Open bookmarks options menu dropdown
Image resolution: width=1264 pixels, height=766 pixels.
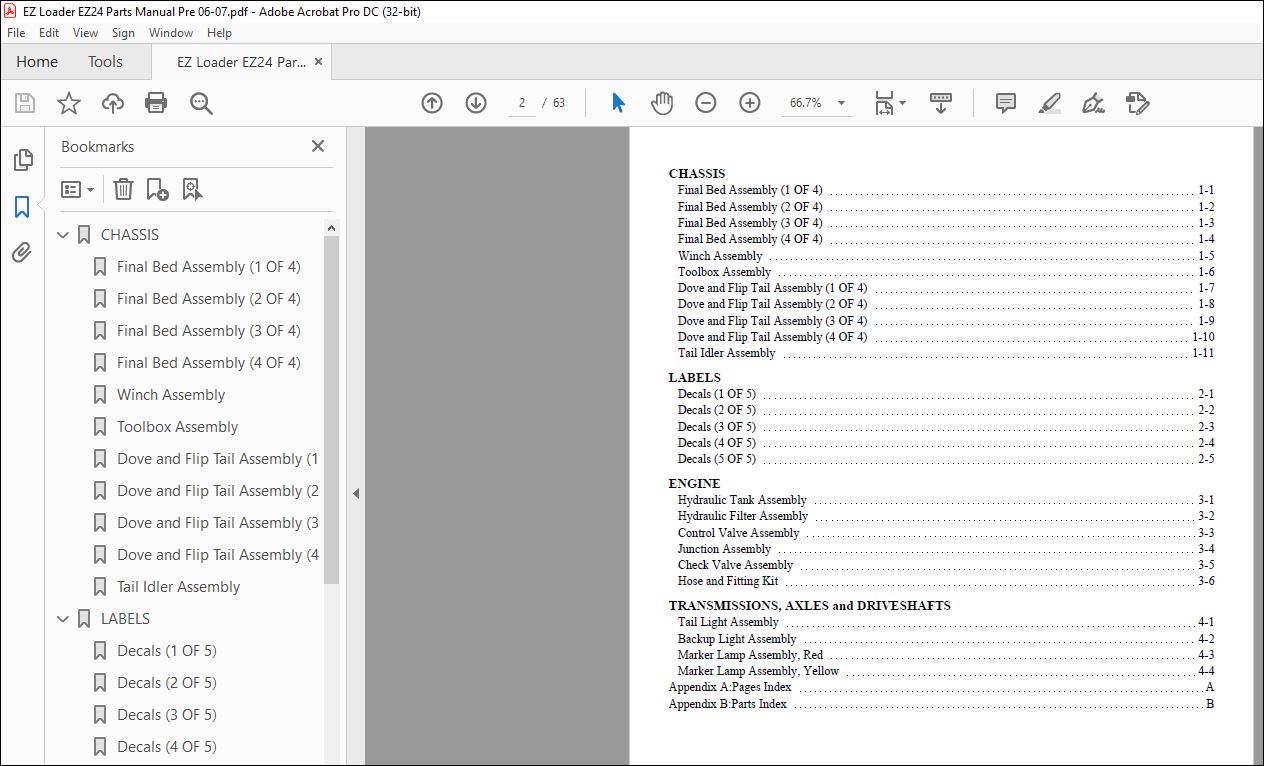[x=77, y=189]
